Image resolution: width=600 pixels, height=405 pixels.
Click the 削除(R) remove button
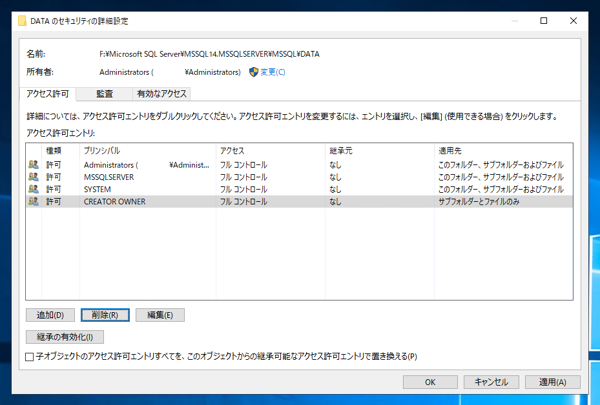click(105, 315)
